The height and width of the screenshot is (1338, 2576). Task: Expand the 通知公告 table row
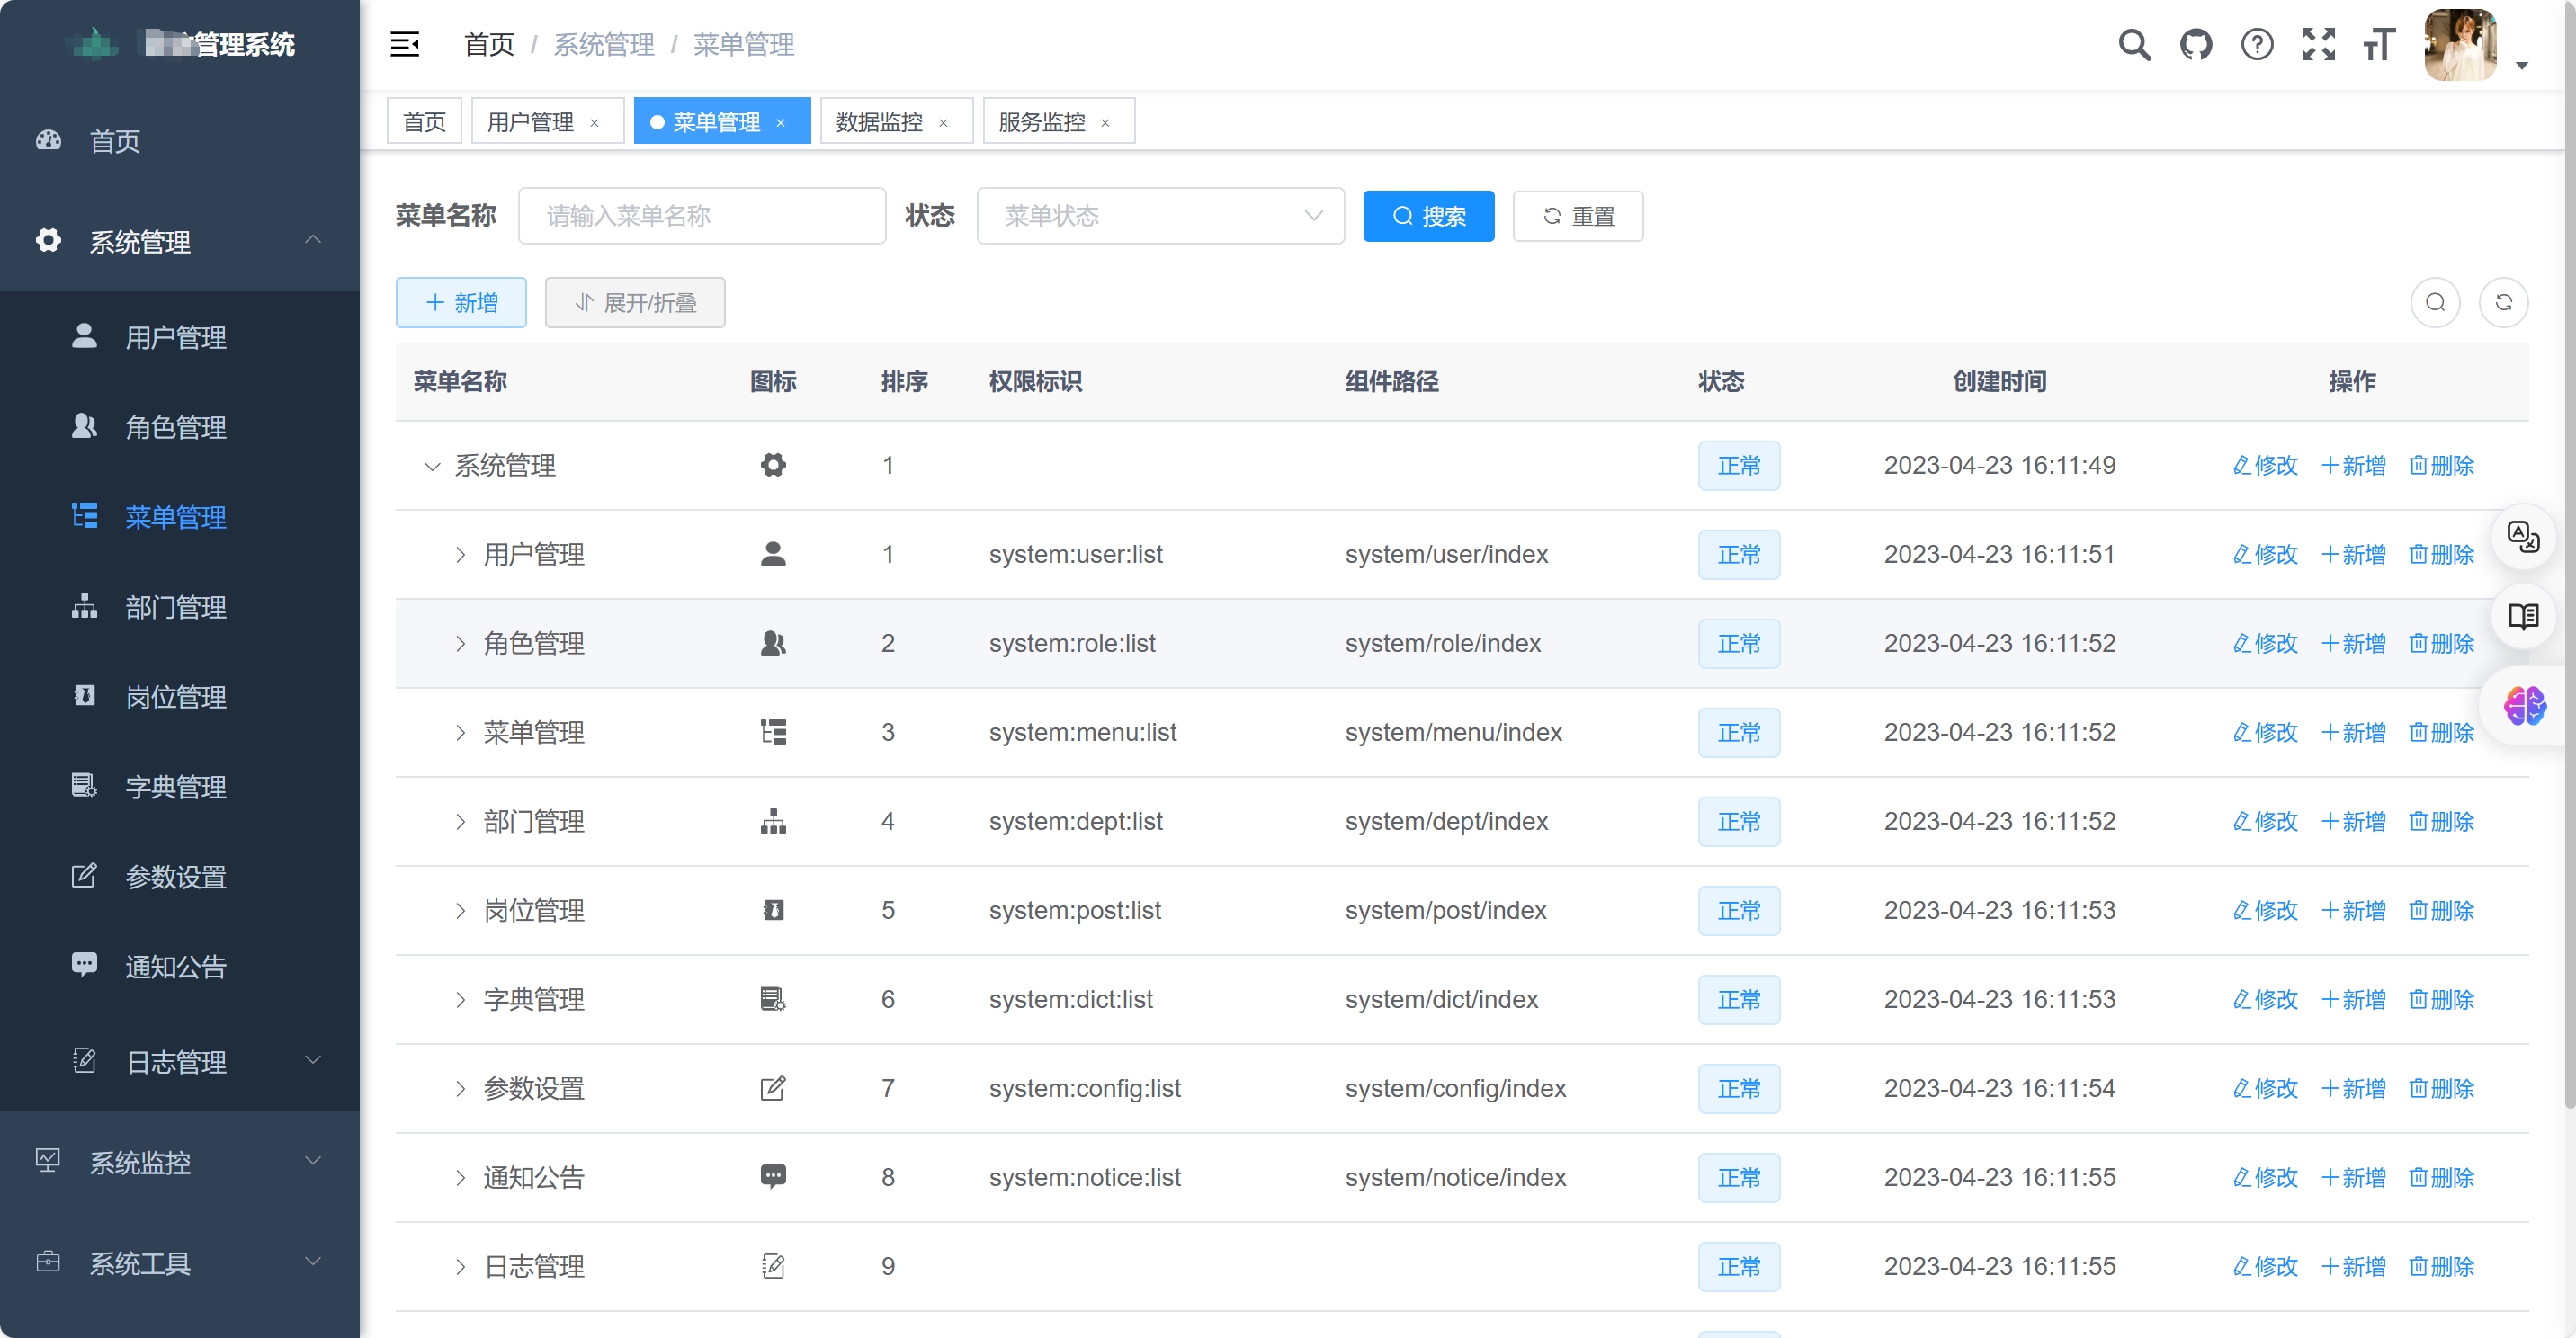460,1178
